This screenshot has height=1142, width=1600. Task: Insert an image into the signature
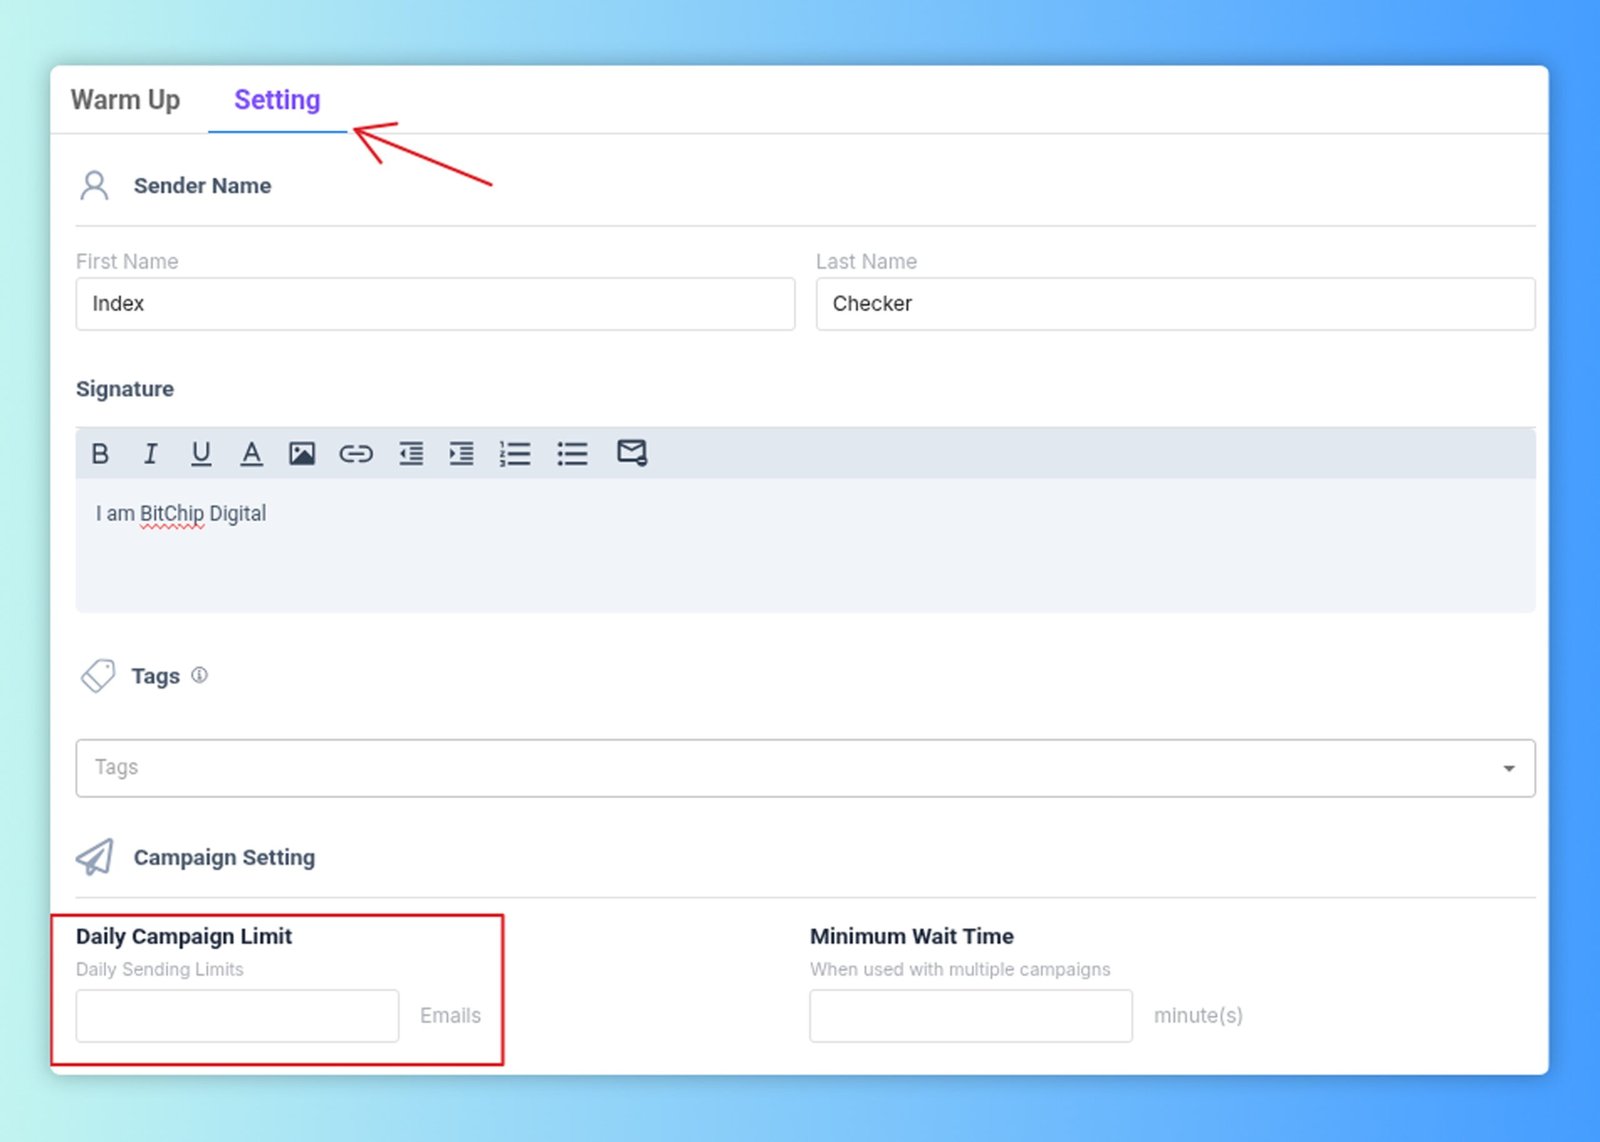point(302,454)
